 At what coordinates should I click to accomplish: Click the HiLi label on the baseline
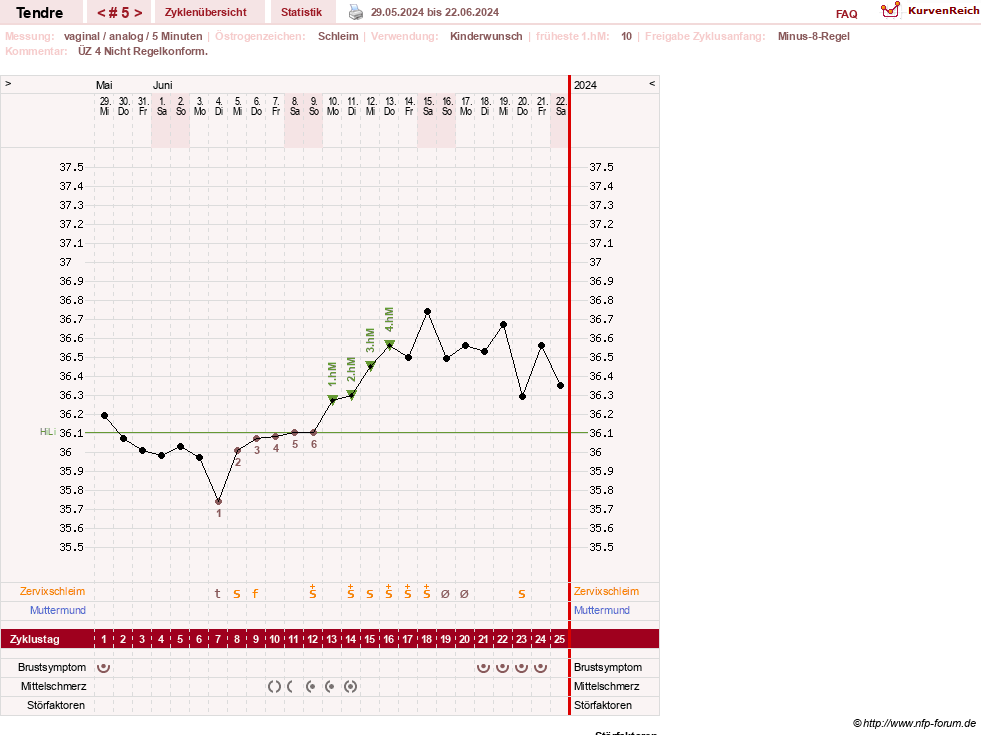pos(48,432)
